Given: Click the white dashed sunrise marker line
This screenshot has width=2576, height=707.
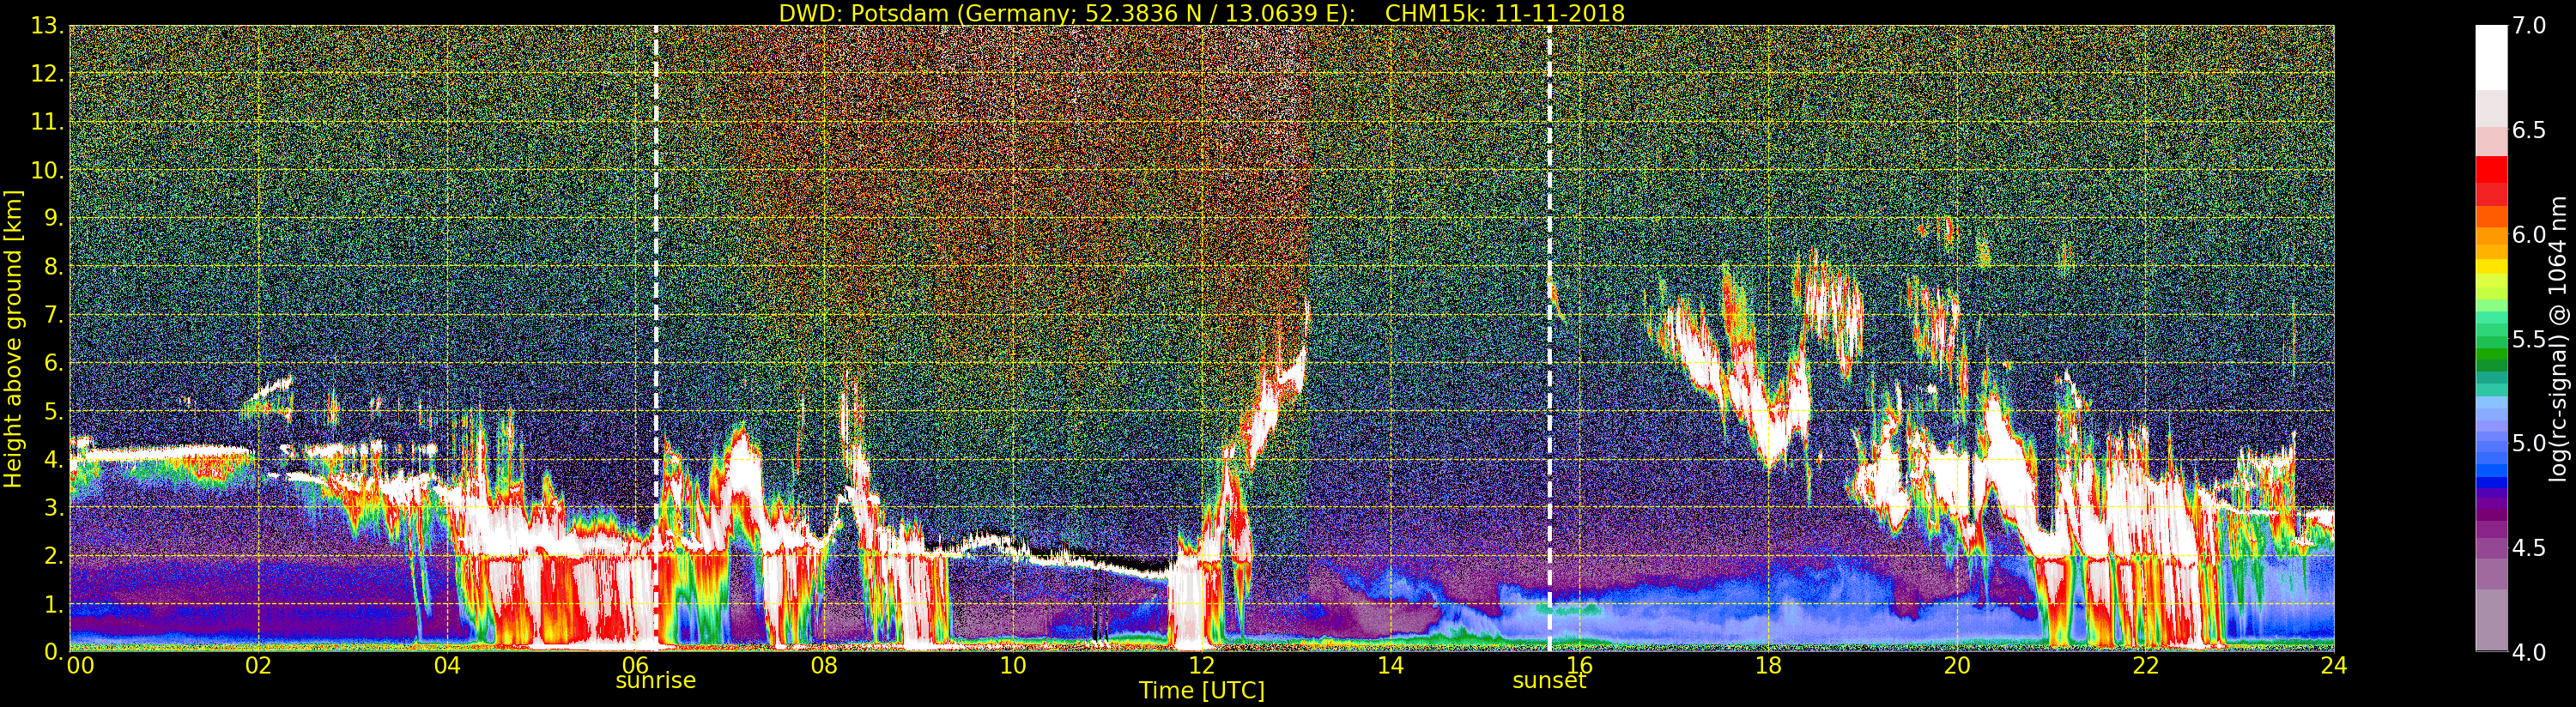Looking at the screenshot, I should (x=656, y=338).
